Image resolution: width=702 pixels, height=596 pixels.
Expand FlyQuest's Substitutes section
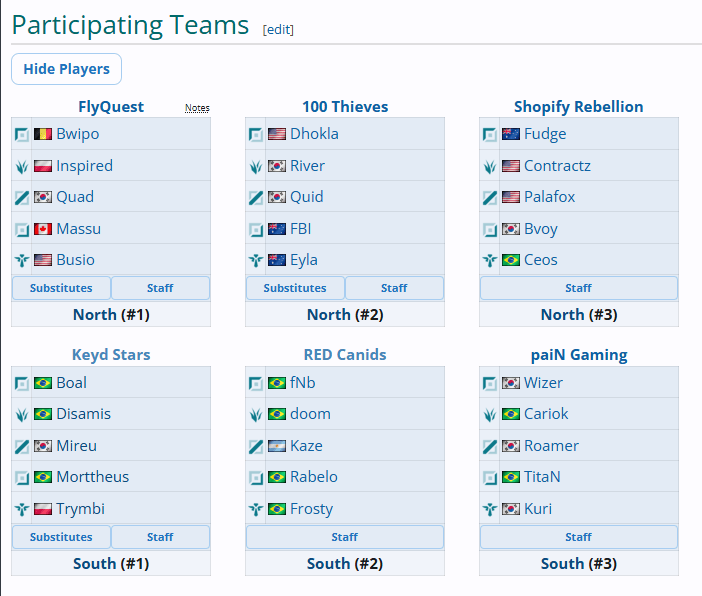[61, 288]
